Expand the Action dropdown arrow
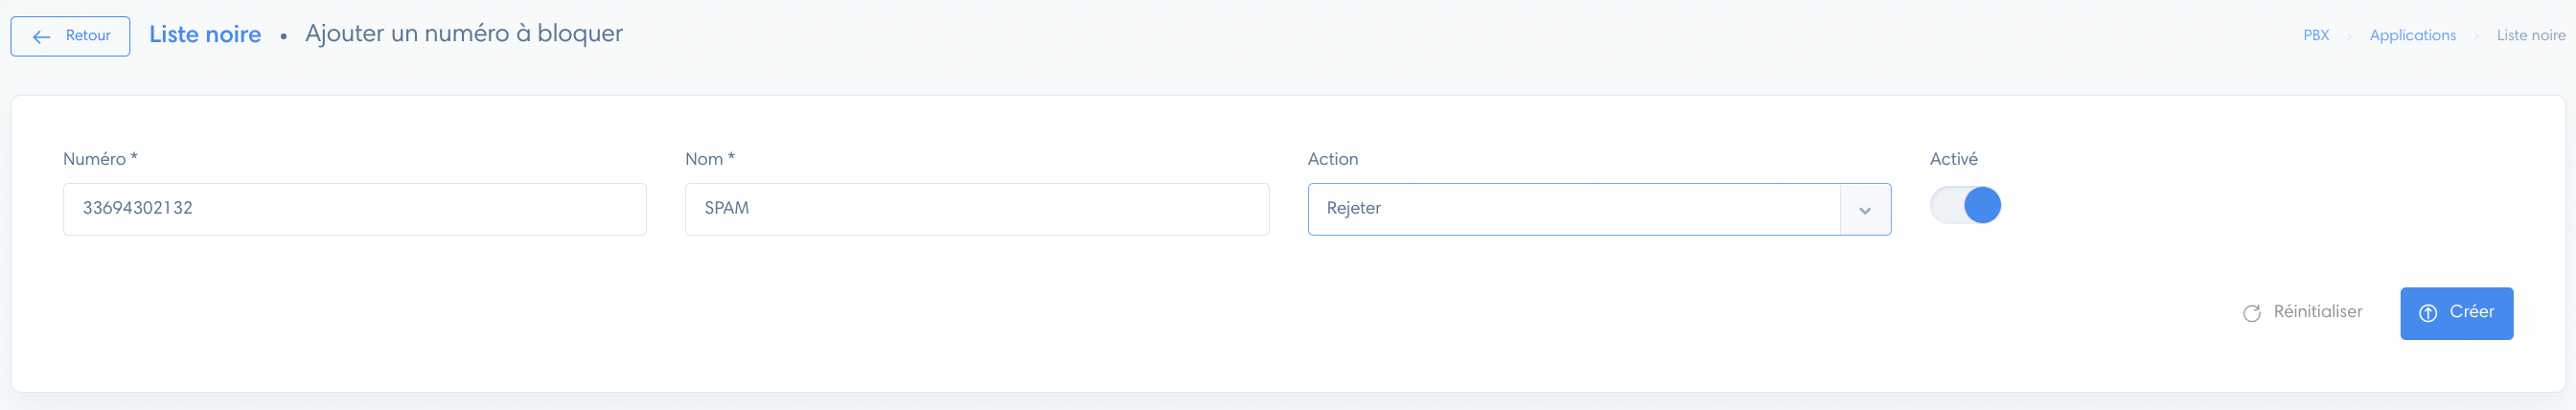 tap(1864, 210)
